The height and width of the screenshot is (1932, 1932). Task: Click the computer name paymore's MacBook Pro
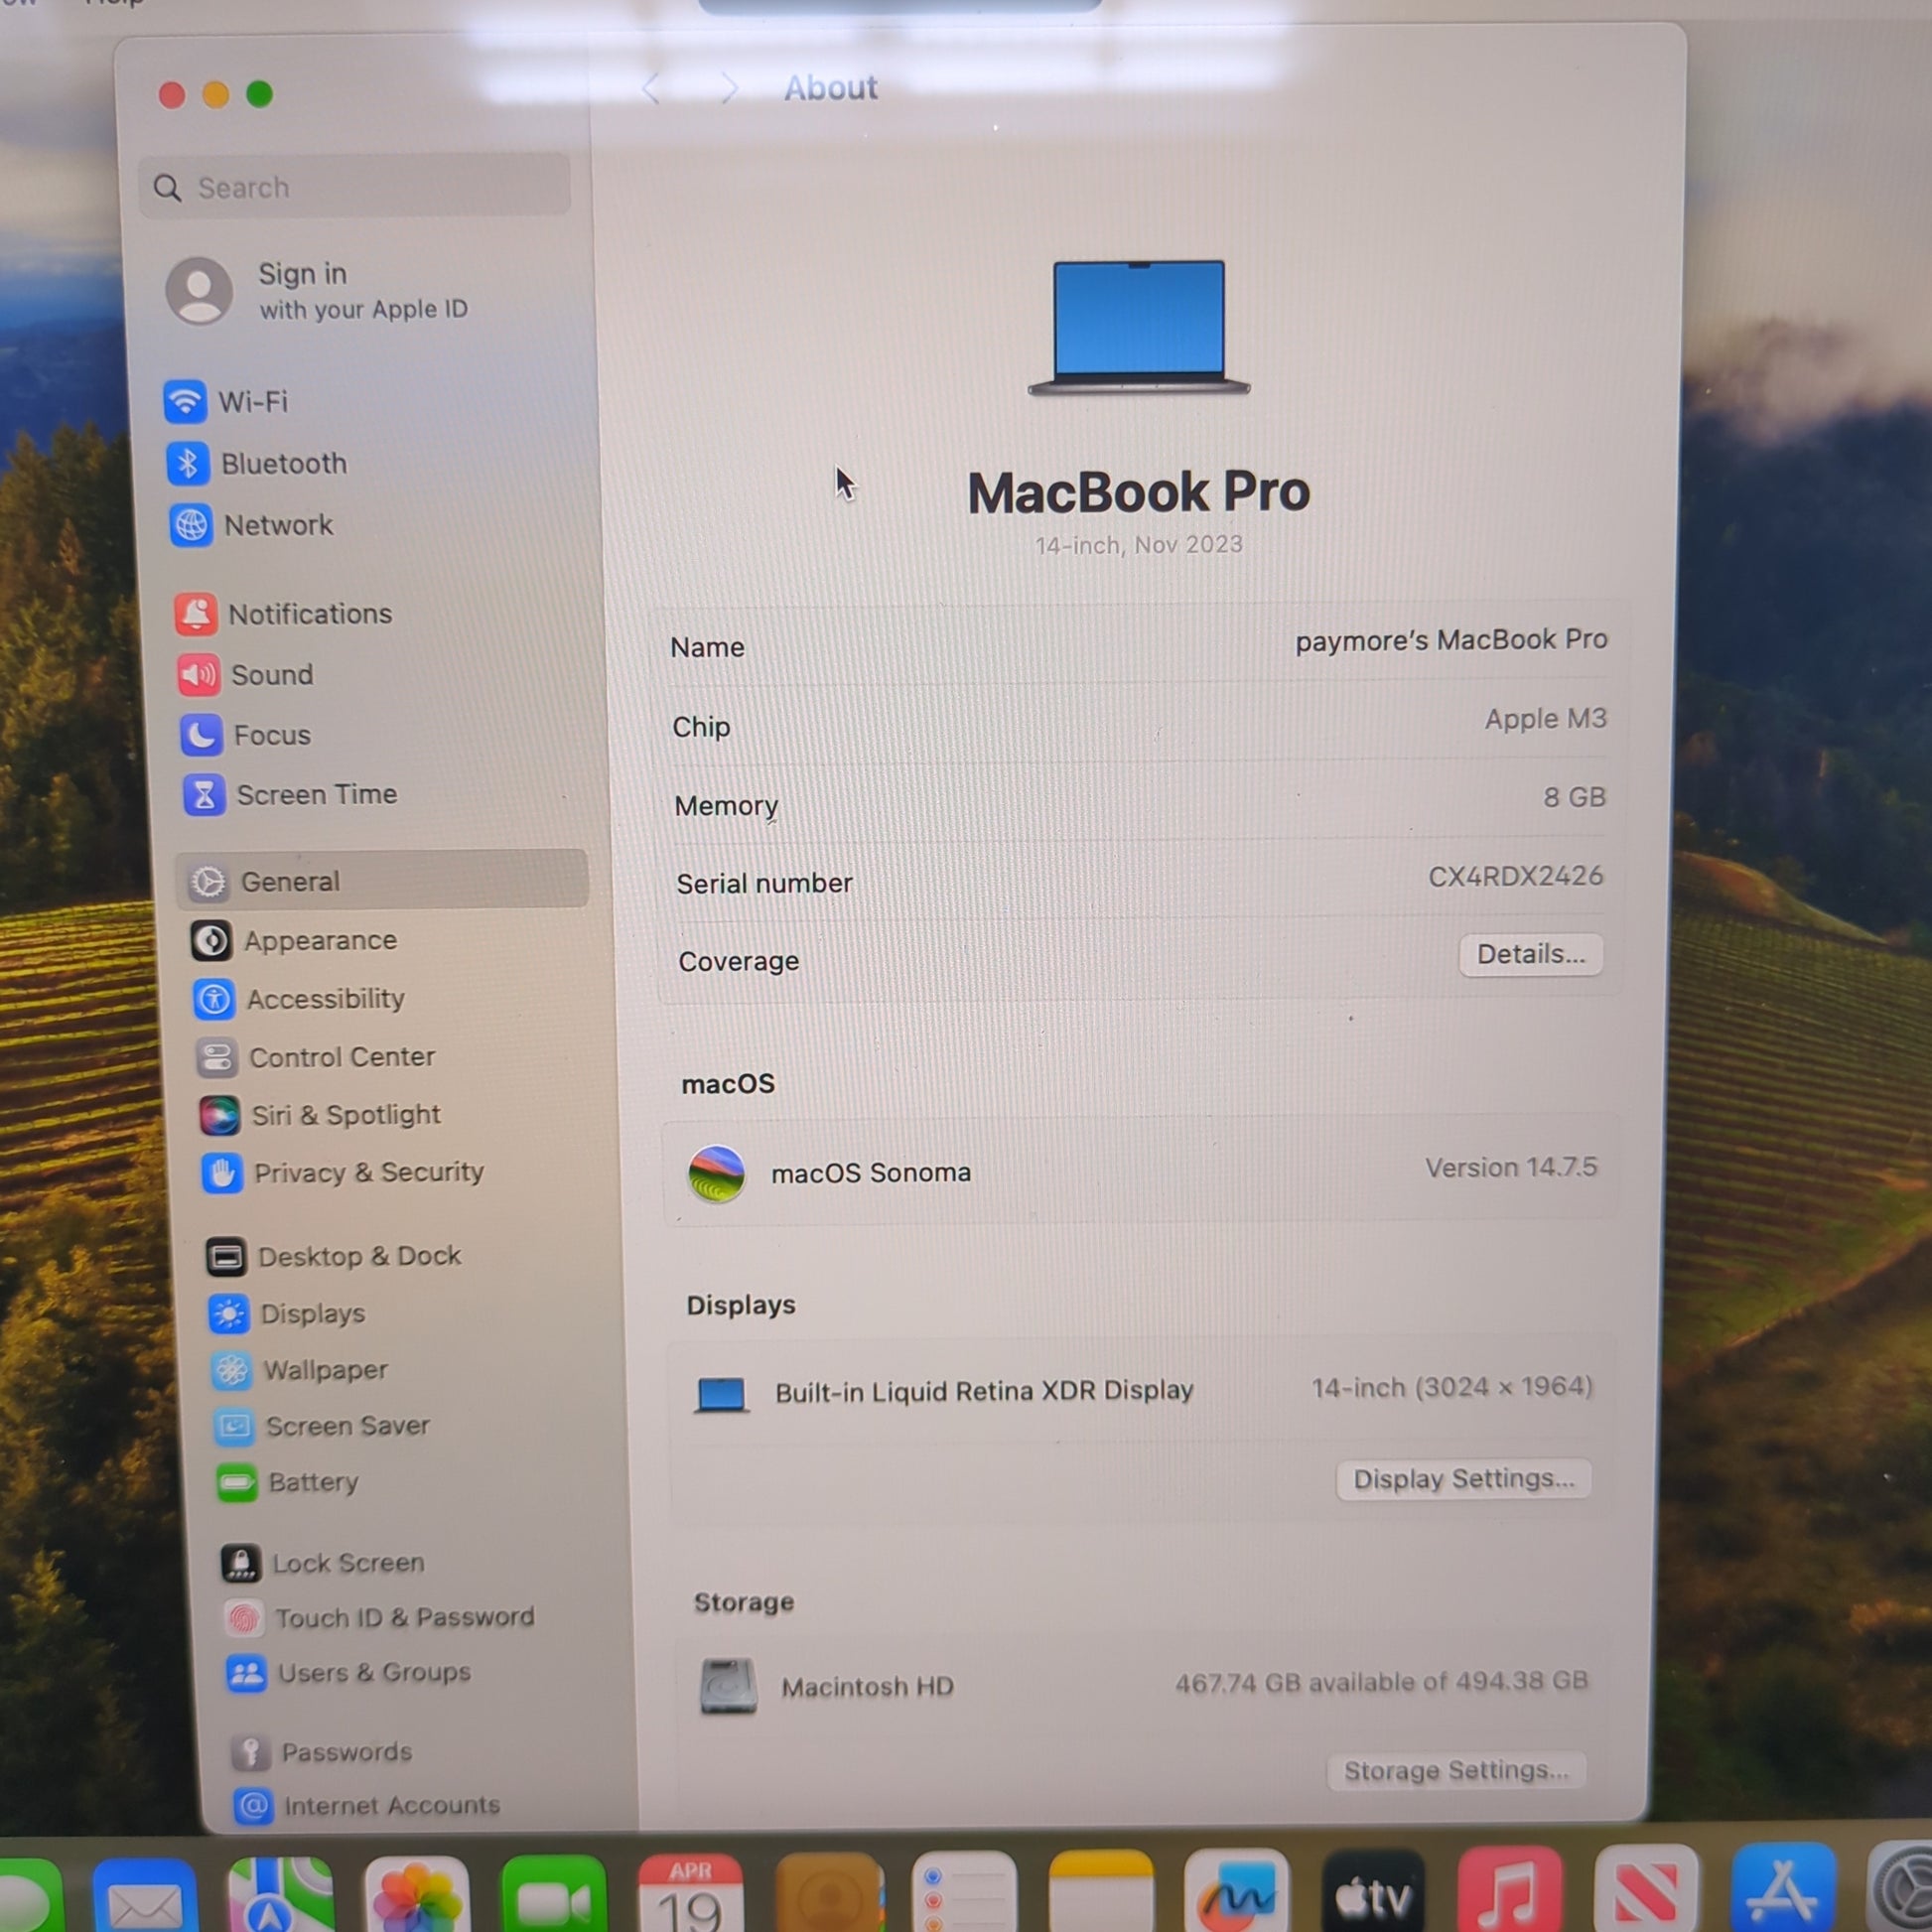(1451, 640)
